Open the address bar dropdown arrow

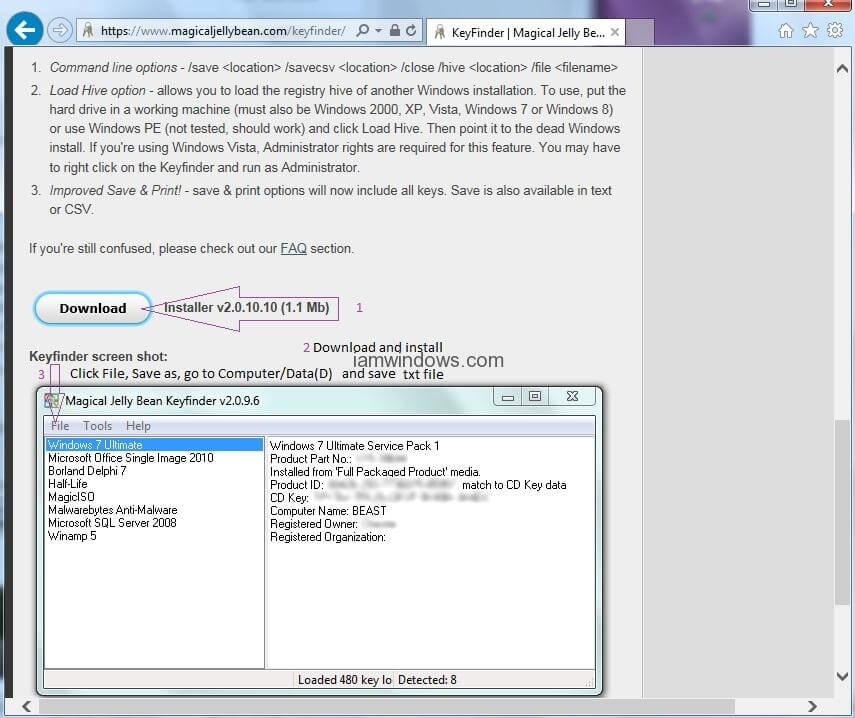tap(378, 31)
